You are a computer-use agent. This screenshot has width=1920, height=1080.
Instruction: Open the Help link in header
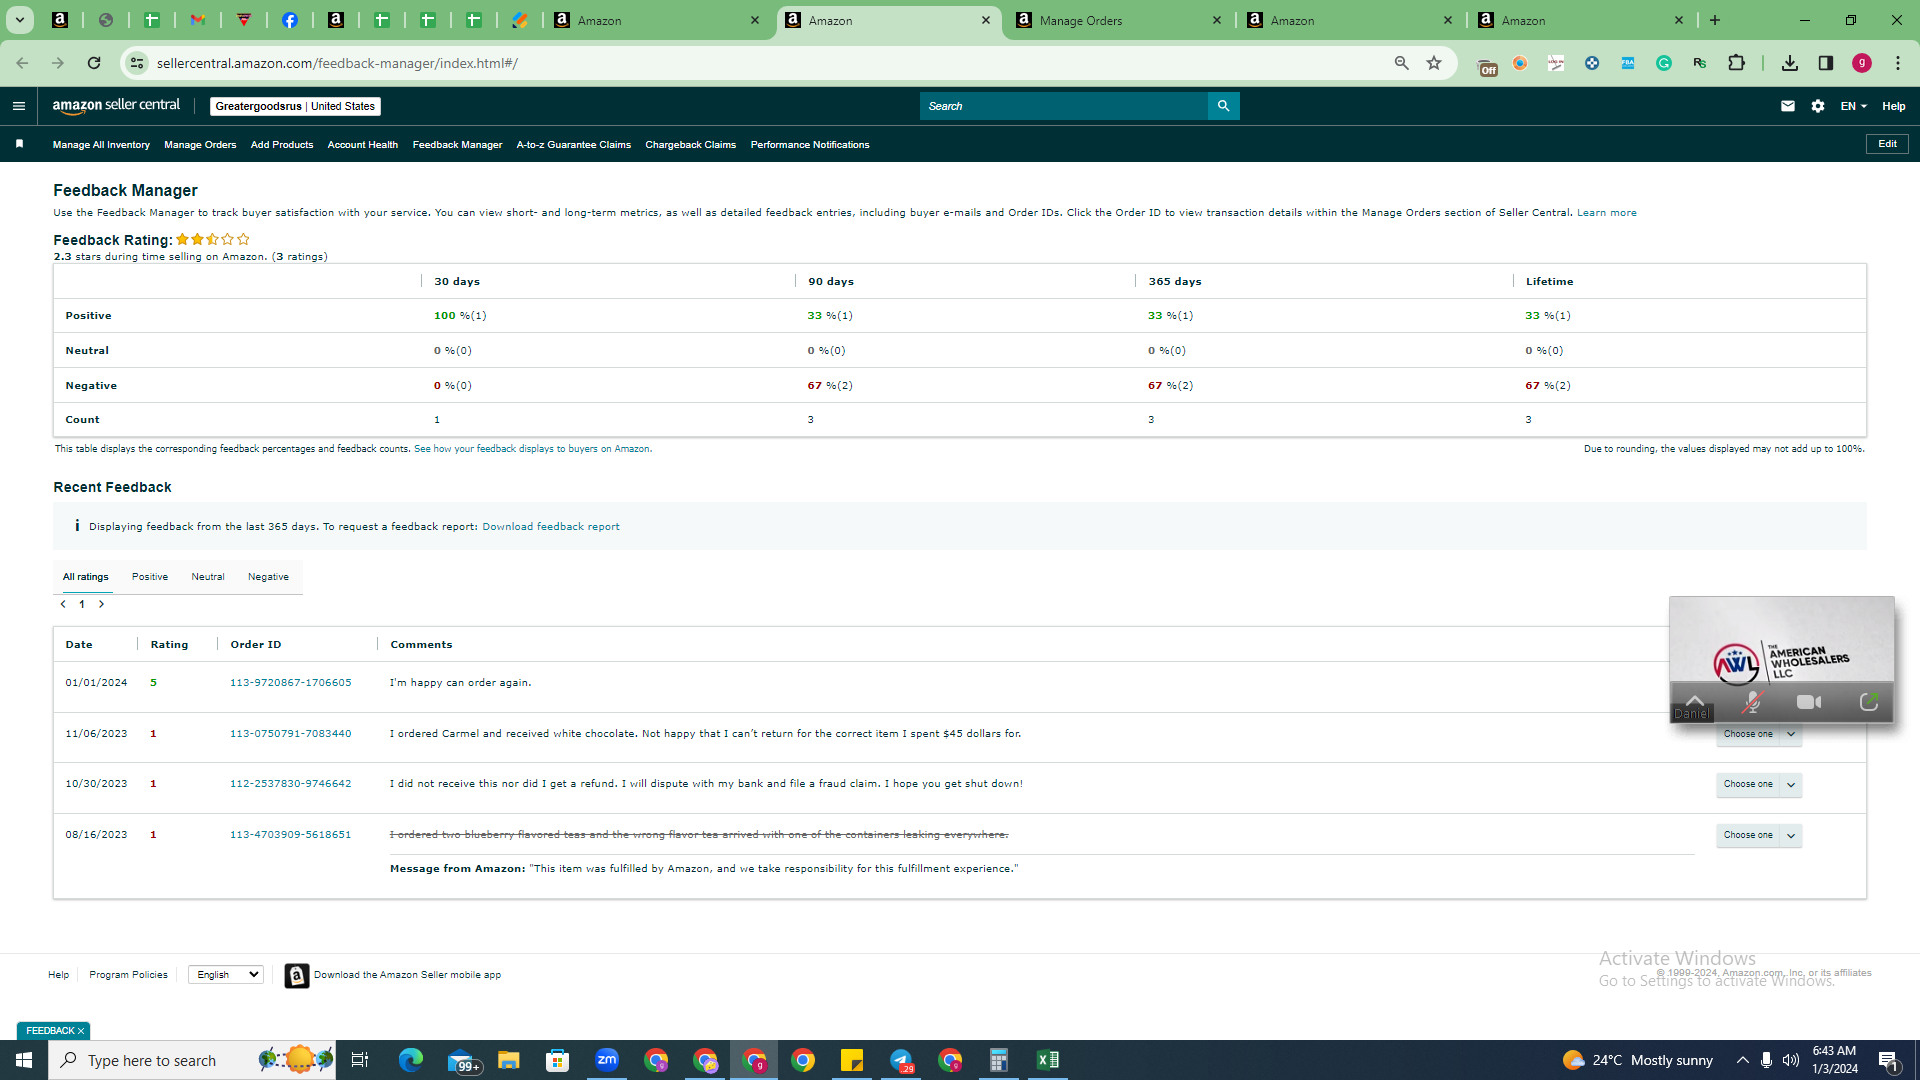pos(1894,106)
